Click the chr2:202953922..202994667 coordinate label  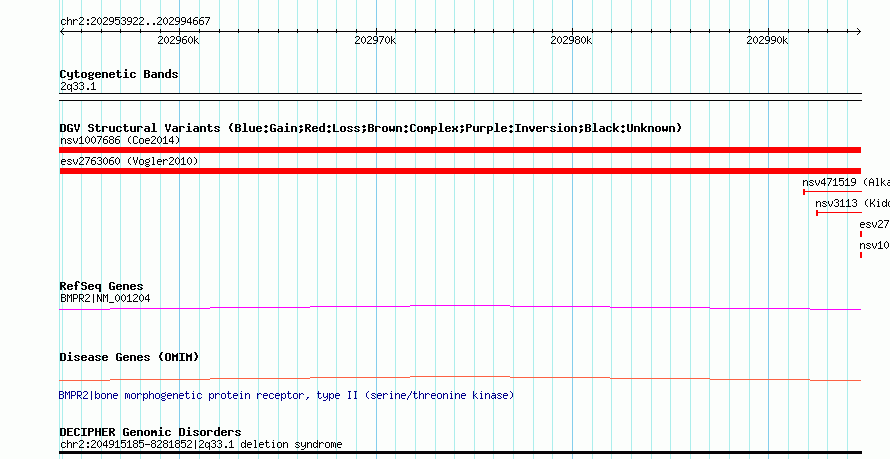pyautogui.click(x=135, y=22)
